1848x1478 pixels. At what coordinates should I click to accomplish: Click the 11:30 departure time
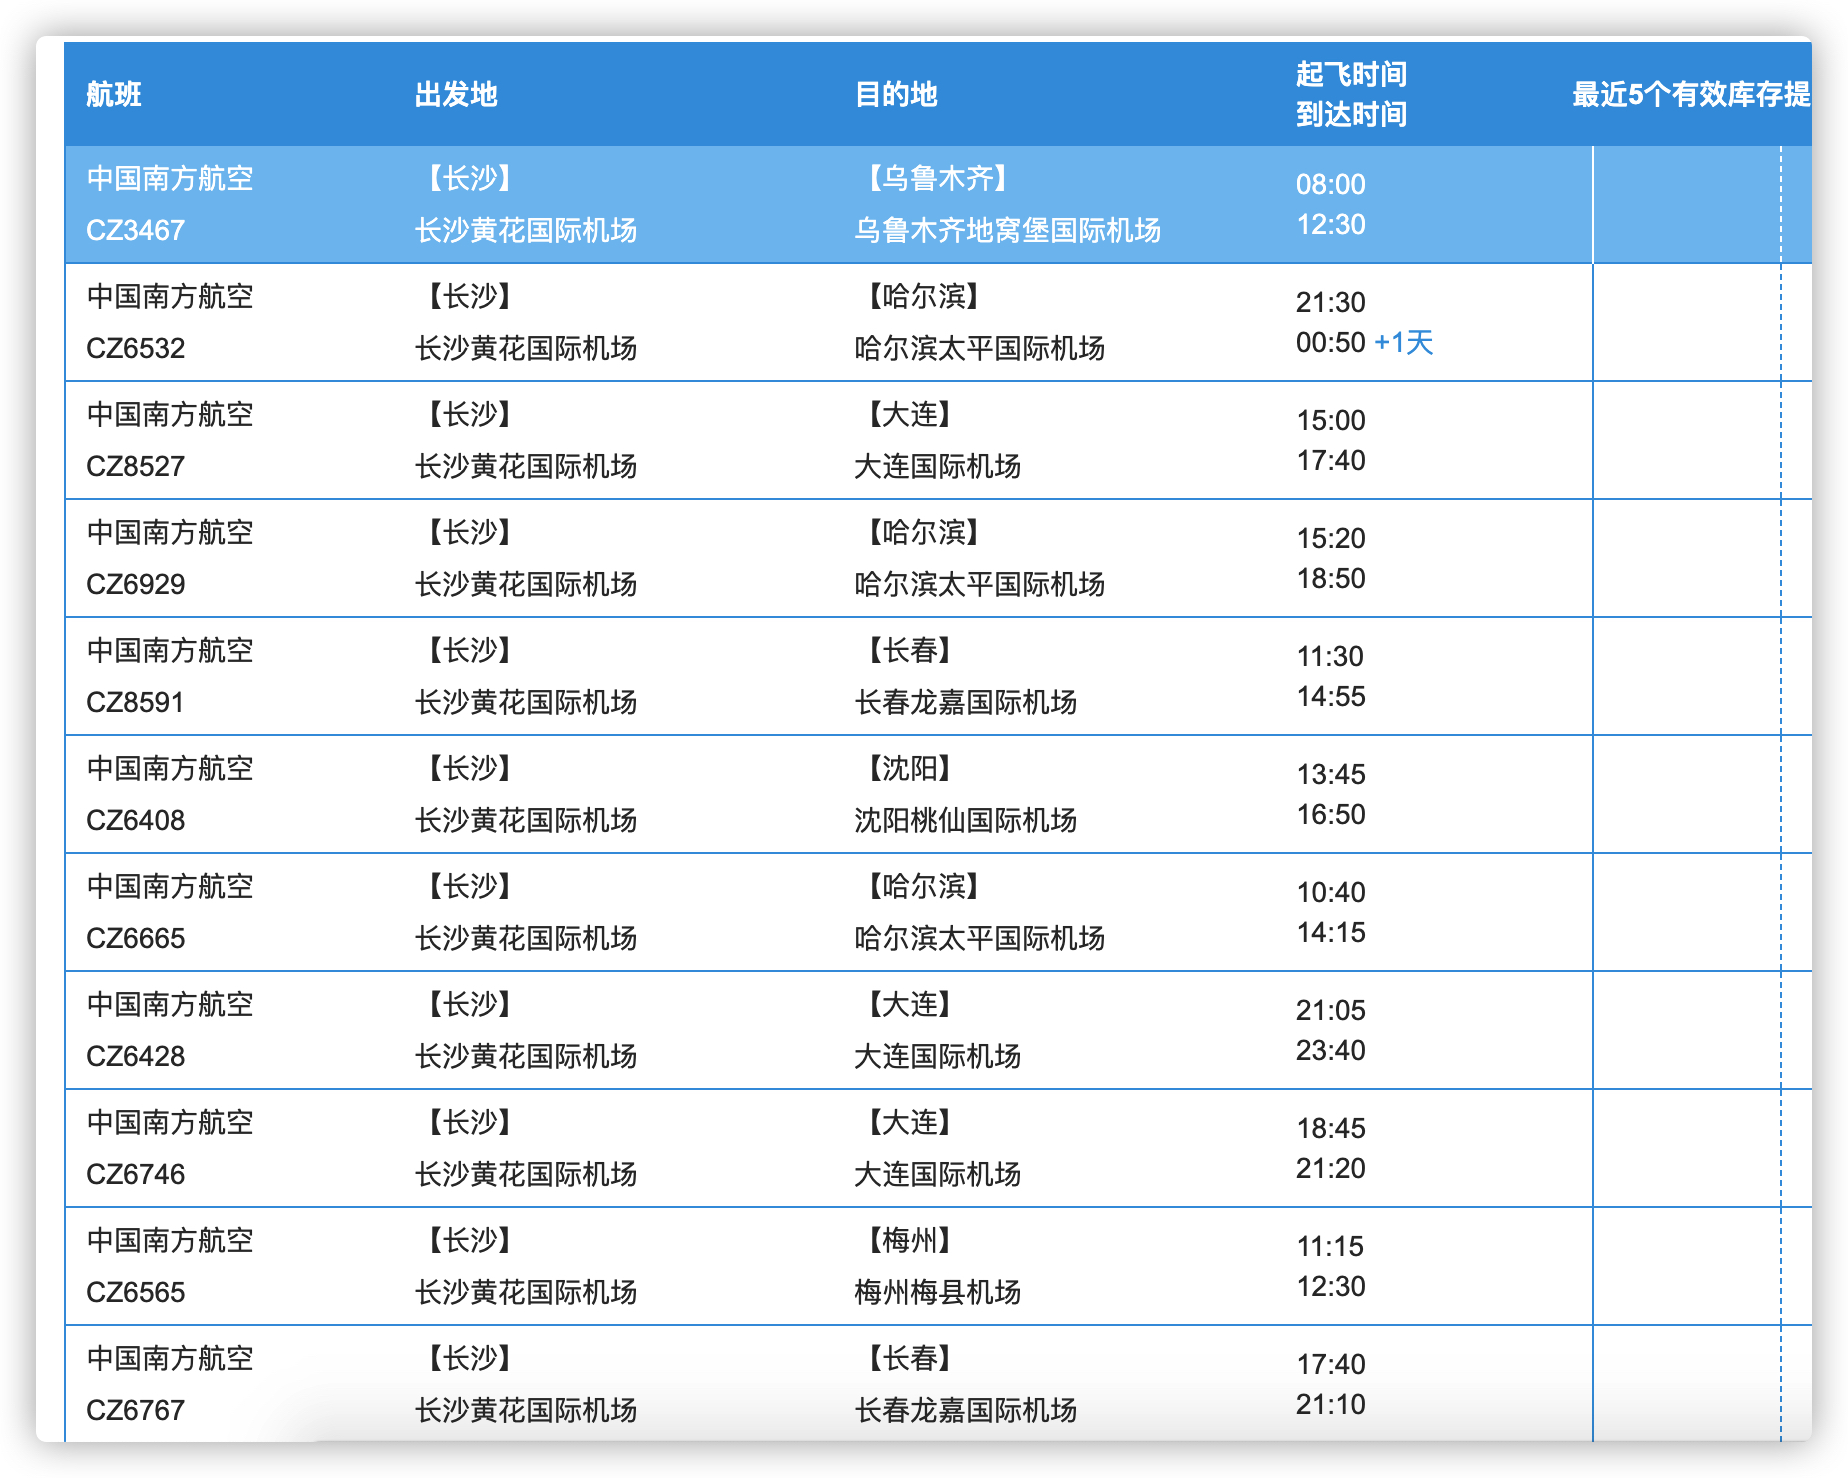coord(1331,656)
